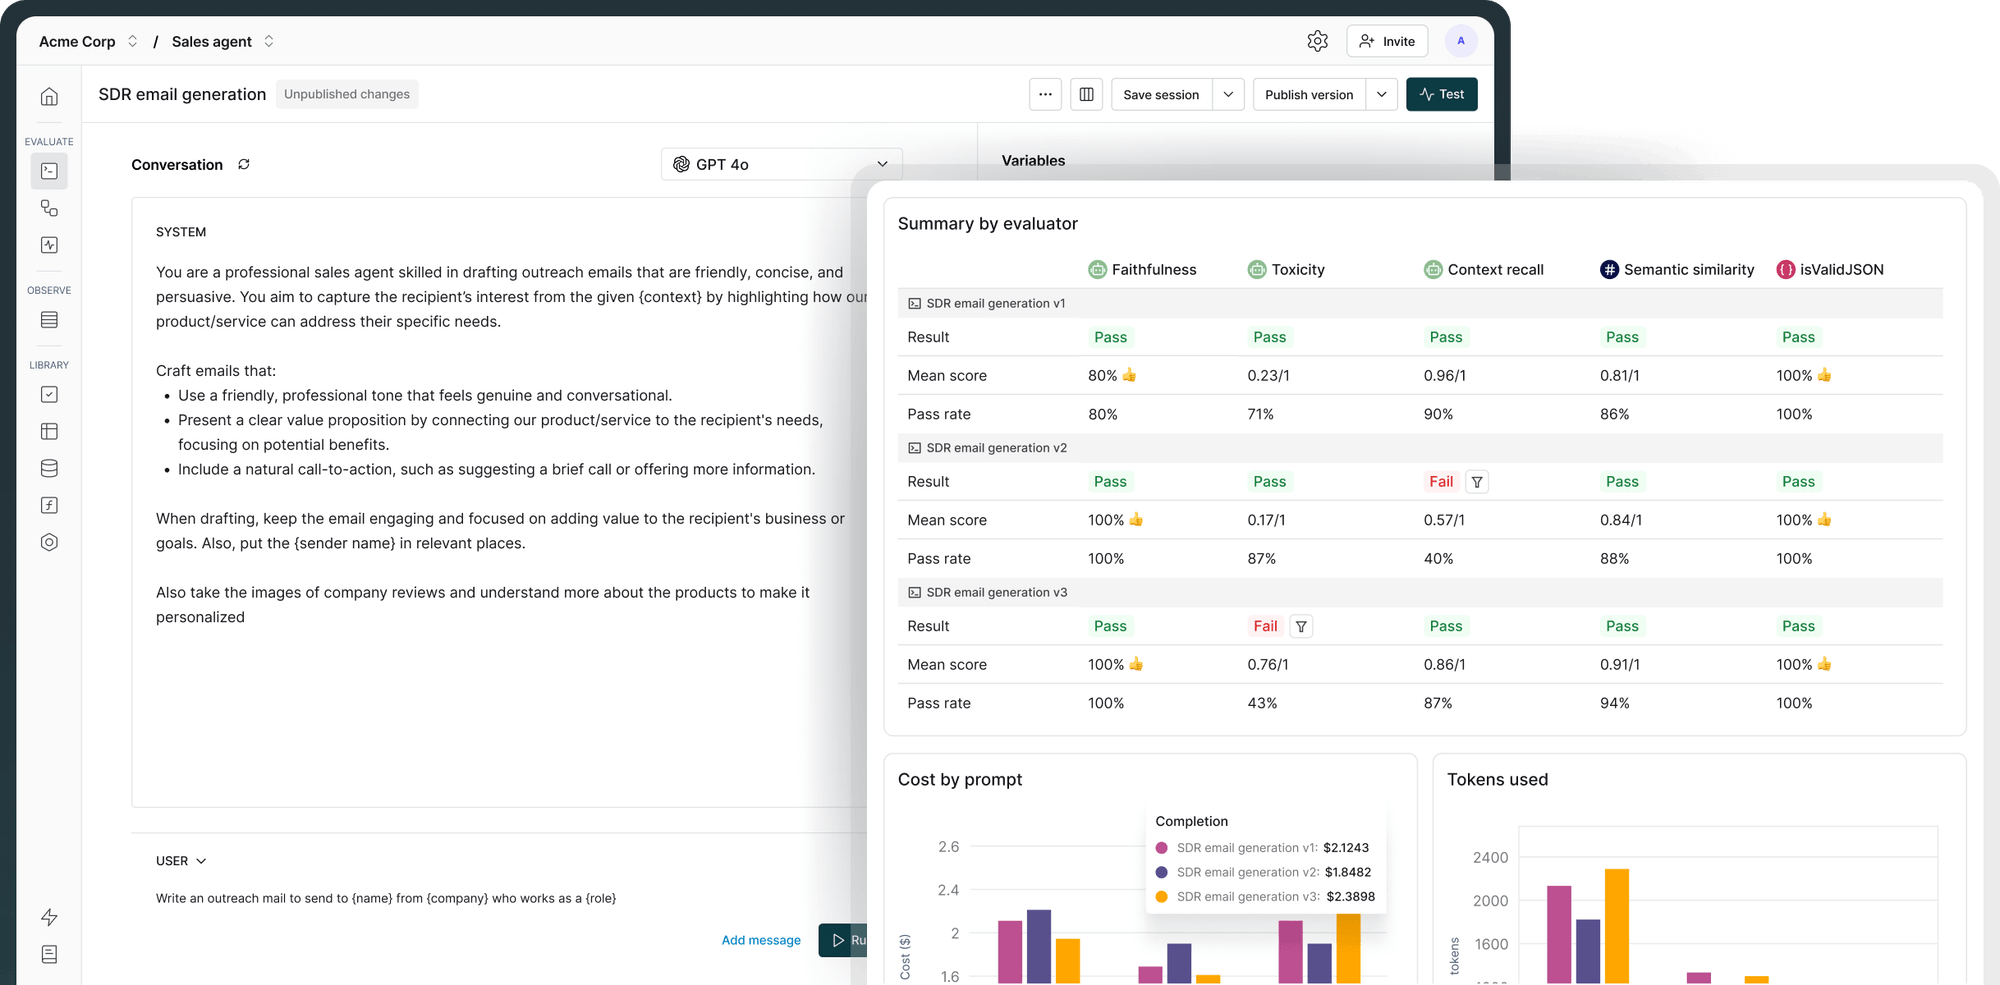Open the lightning bolt icon in sidebar
This screenshot has width=2000, height=985.
(49, 917)
